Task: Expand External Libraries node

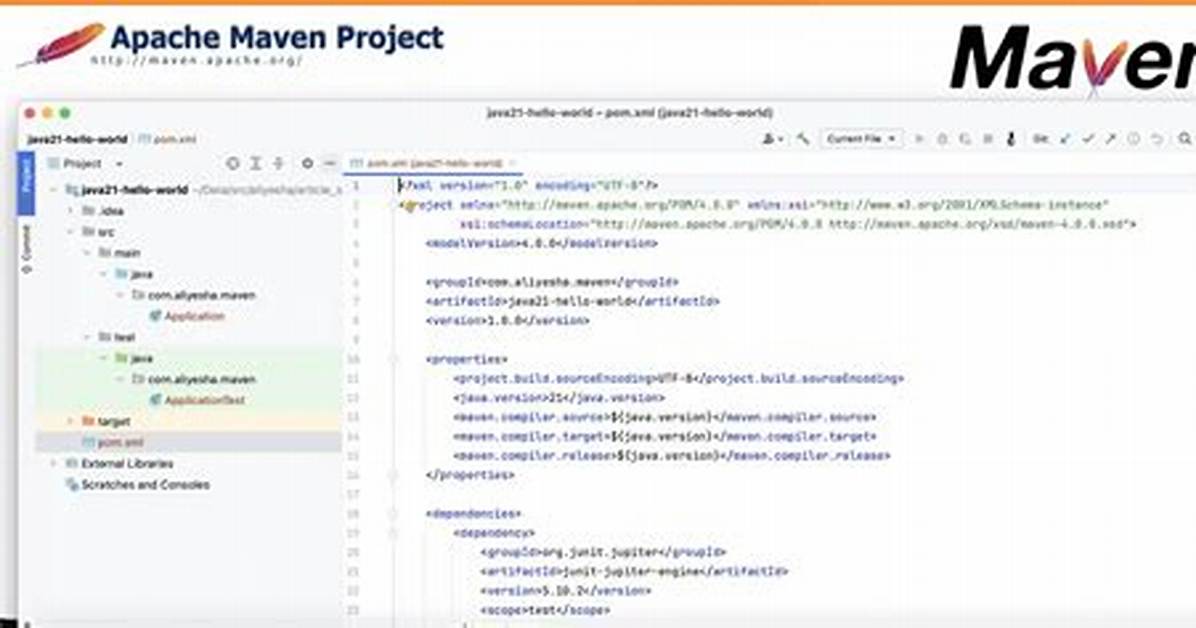Action: [x=54, y=463]
